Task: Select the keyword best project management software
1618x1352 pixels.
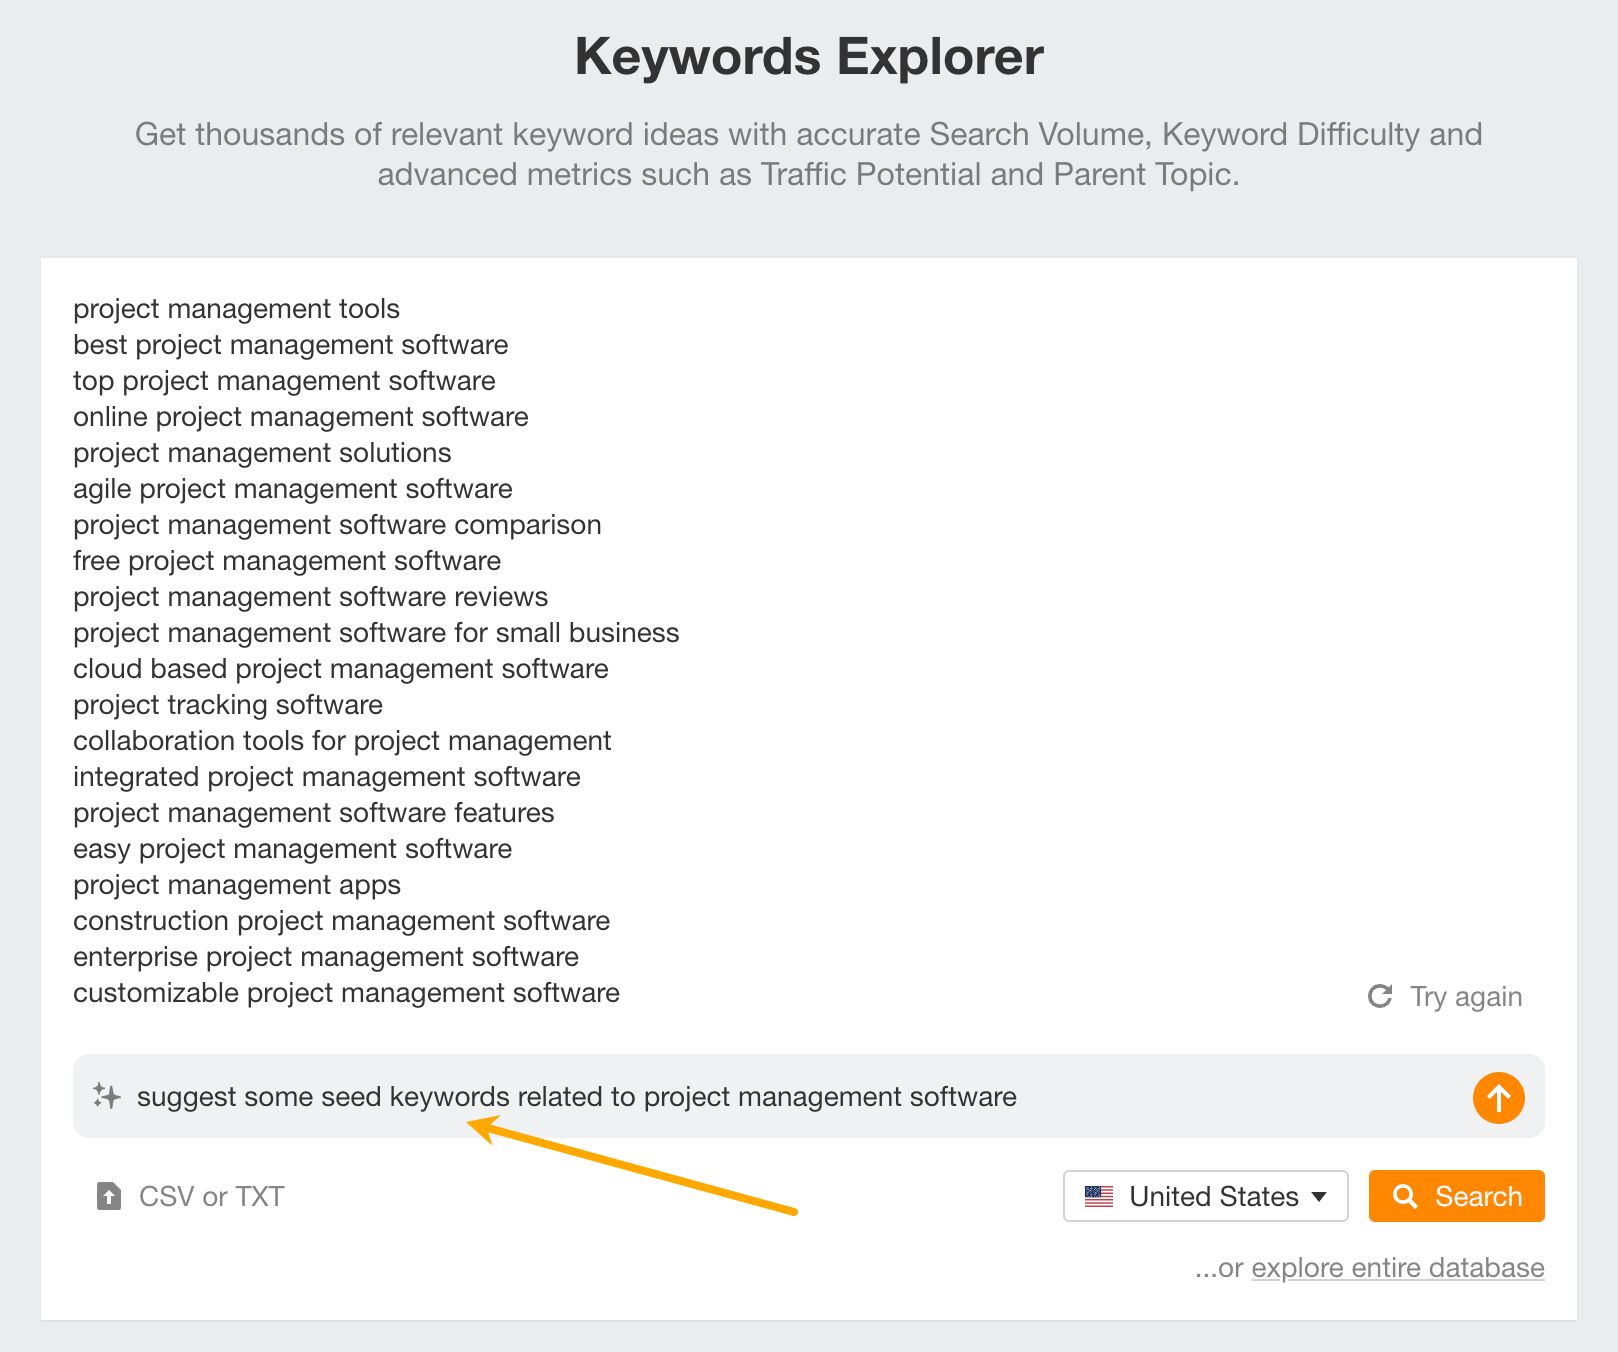Action: point(291,345)
